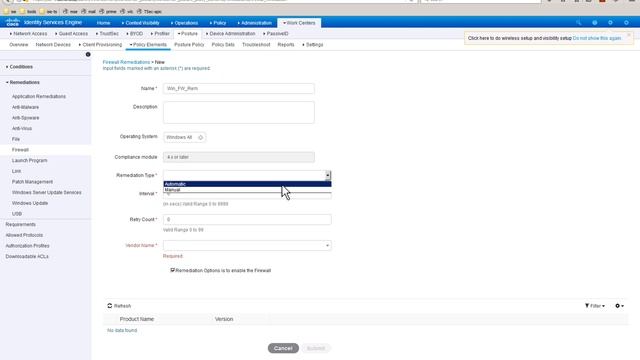Select Anti-Malware in sidebar
The image size is (640, 360).
(25, 107)
